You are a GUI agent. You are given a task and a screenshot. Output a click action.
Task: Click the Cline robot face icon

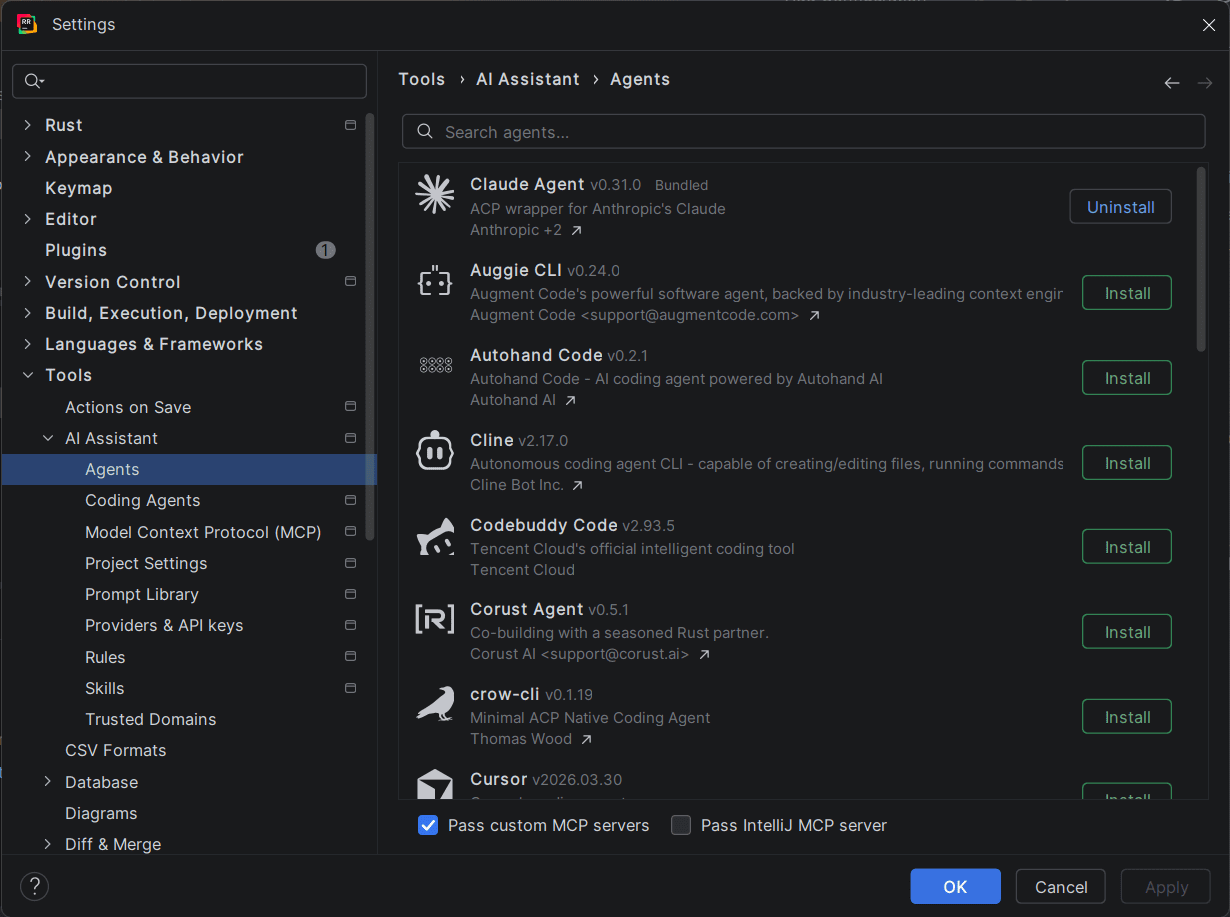click(435, 452)
